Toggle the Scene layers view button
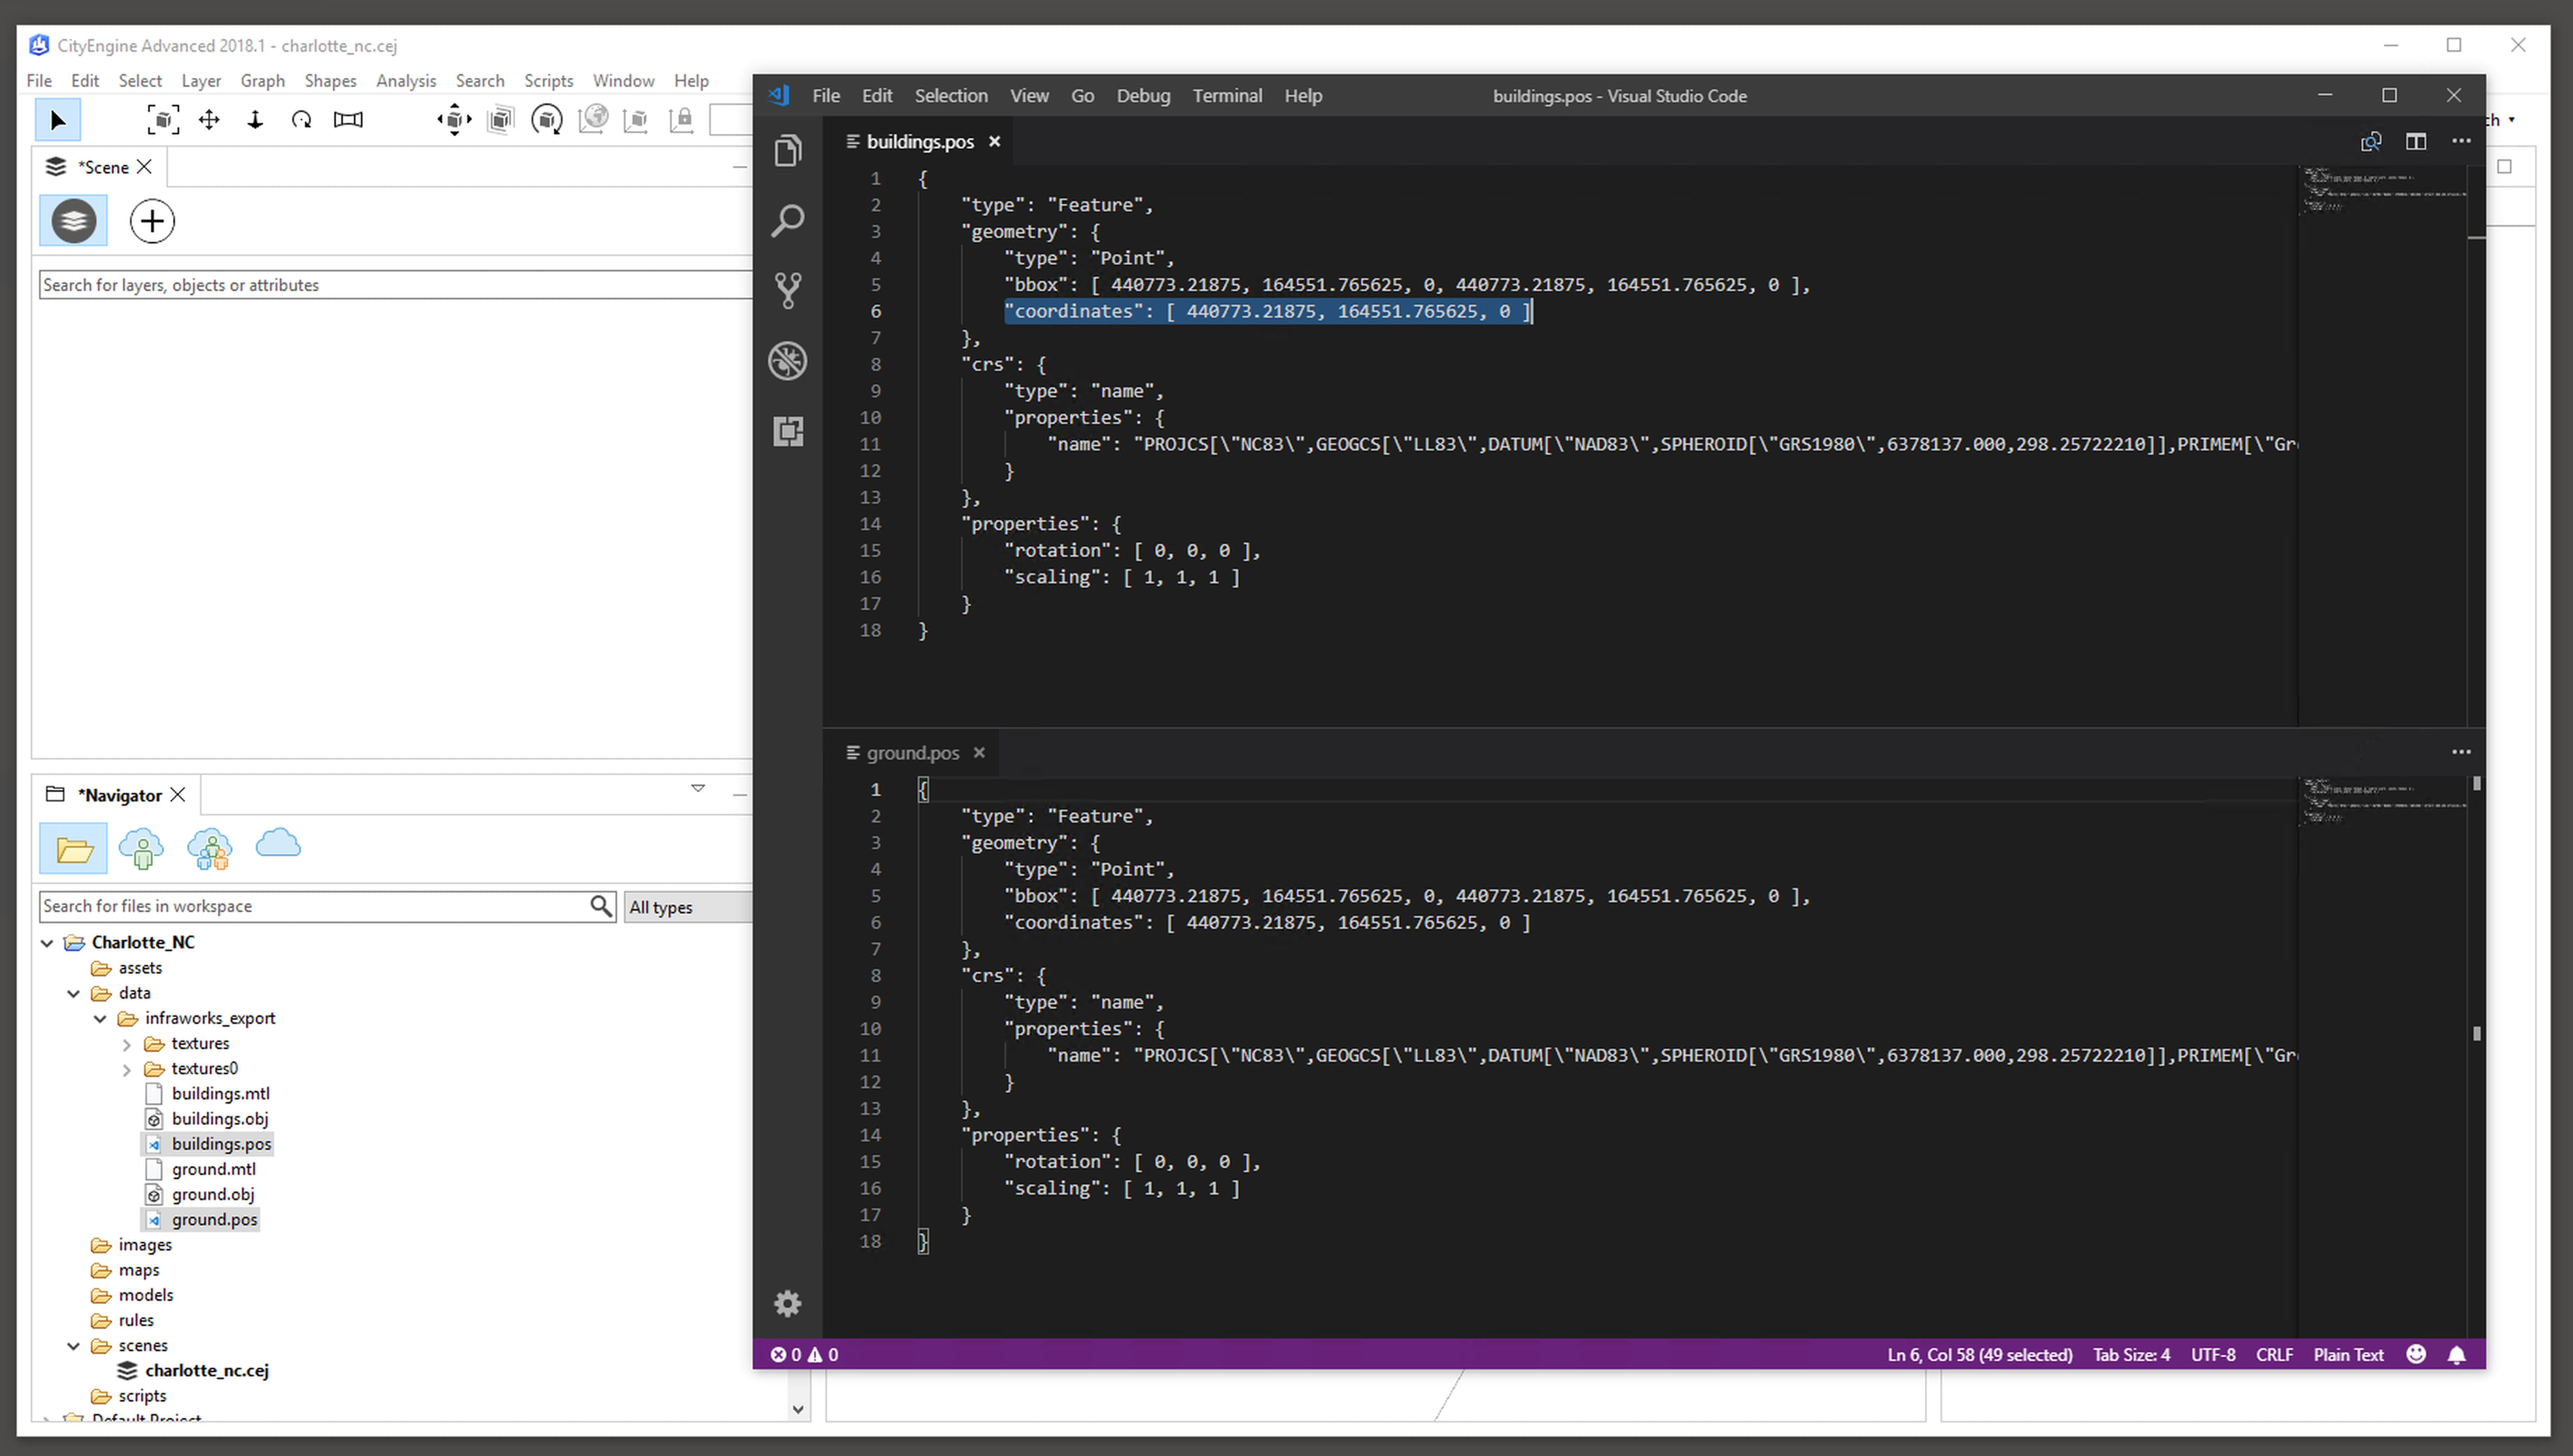Image resolution: width=2573 pixels, height=1456 pixels. pos(74,221)
